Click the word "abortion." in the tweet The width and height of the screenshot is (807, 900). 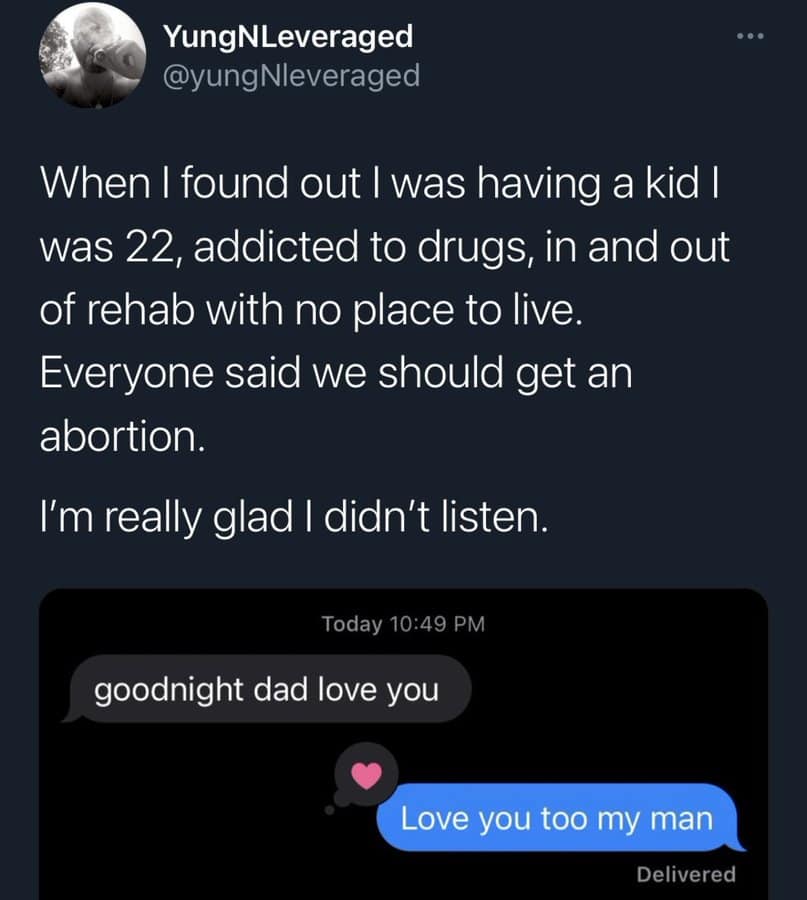[x=122, y=437]
